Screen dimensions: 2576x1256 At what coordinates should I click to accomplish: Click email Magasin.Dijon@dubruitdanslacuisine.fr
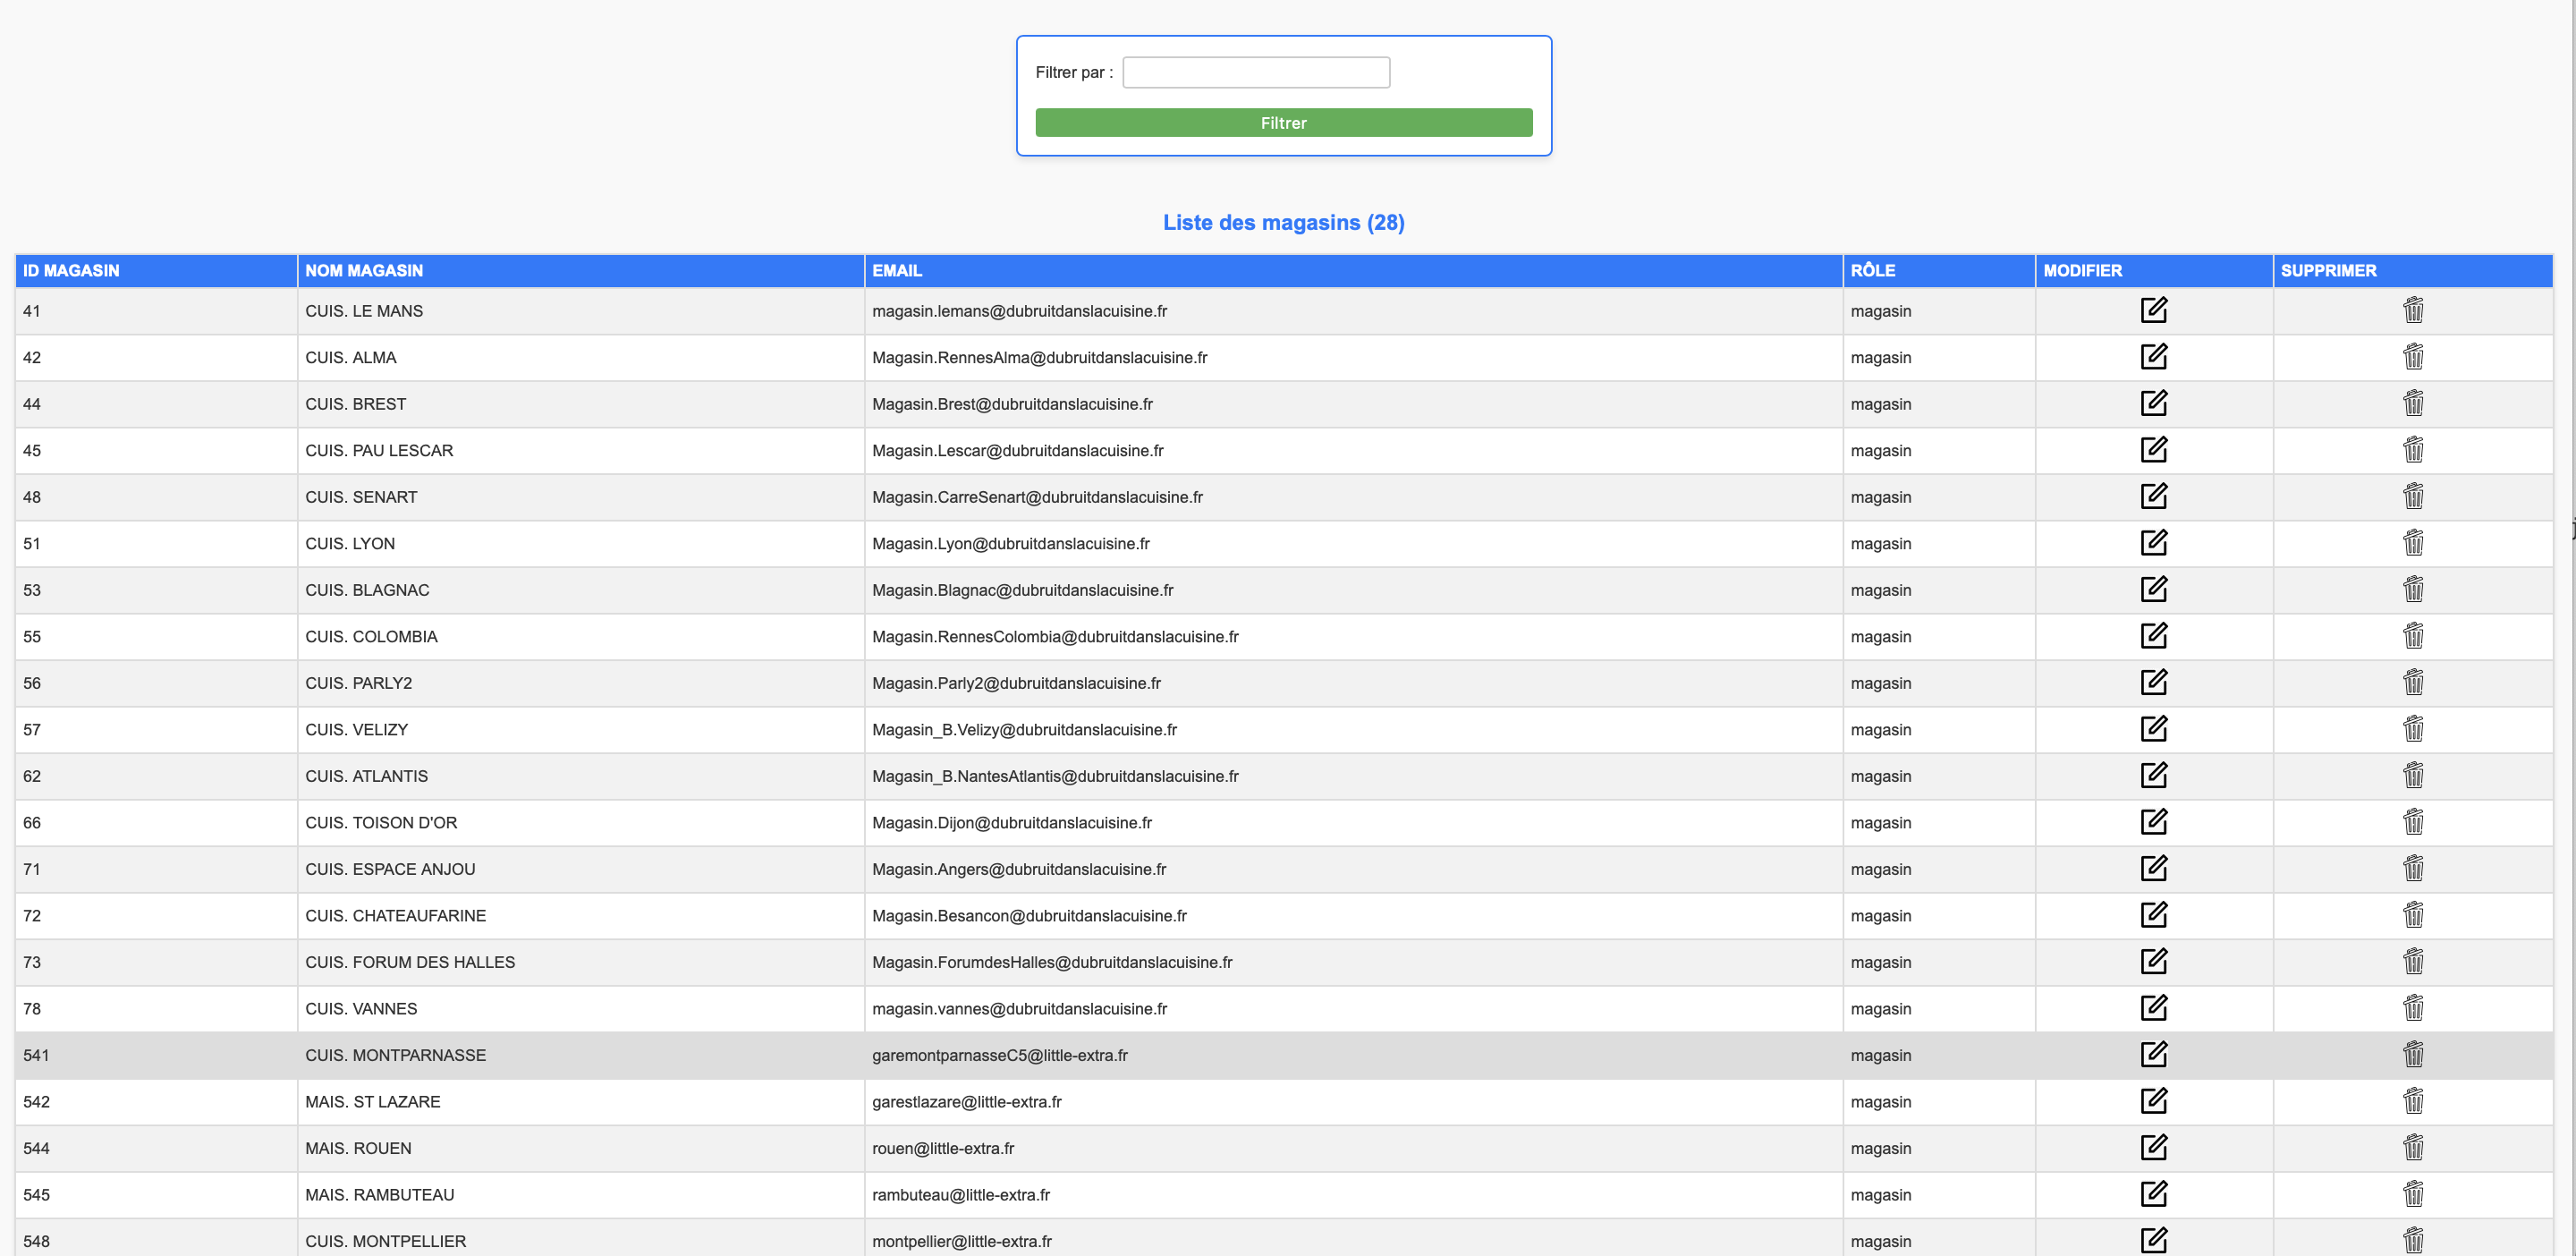[x=1011, y=823]
